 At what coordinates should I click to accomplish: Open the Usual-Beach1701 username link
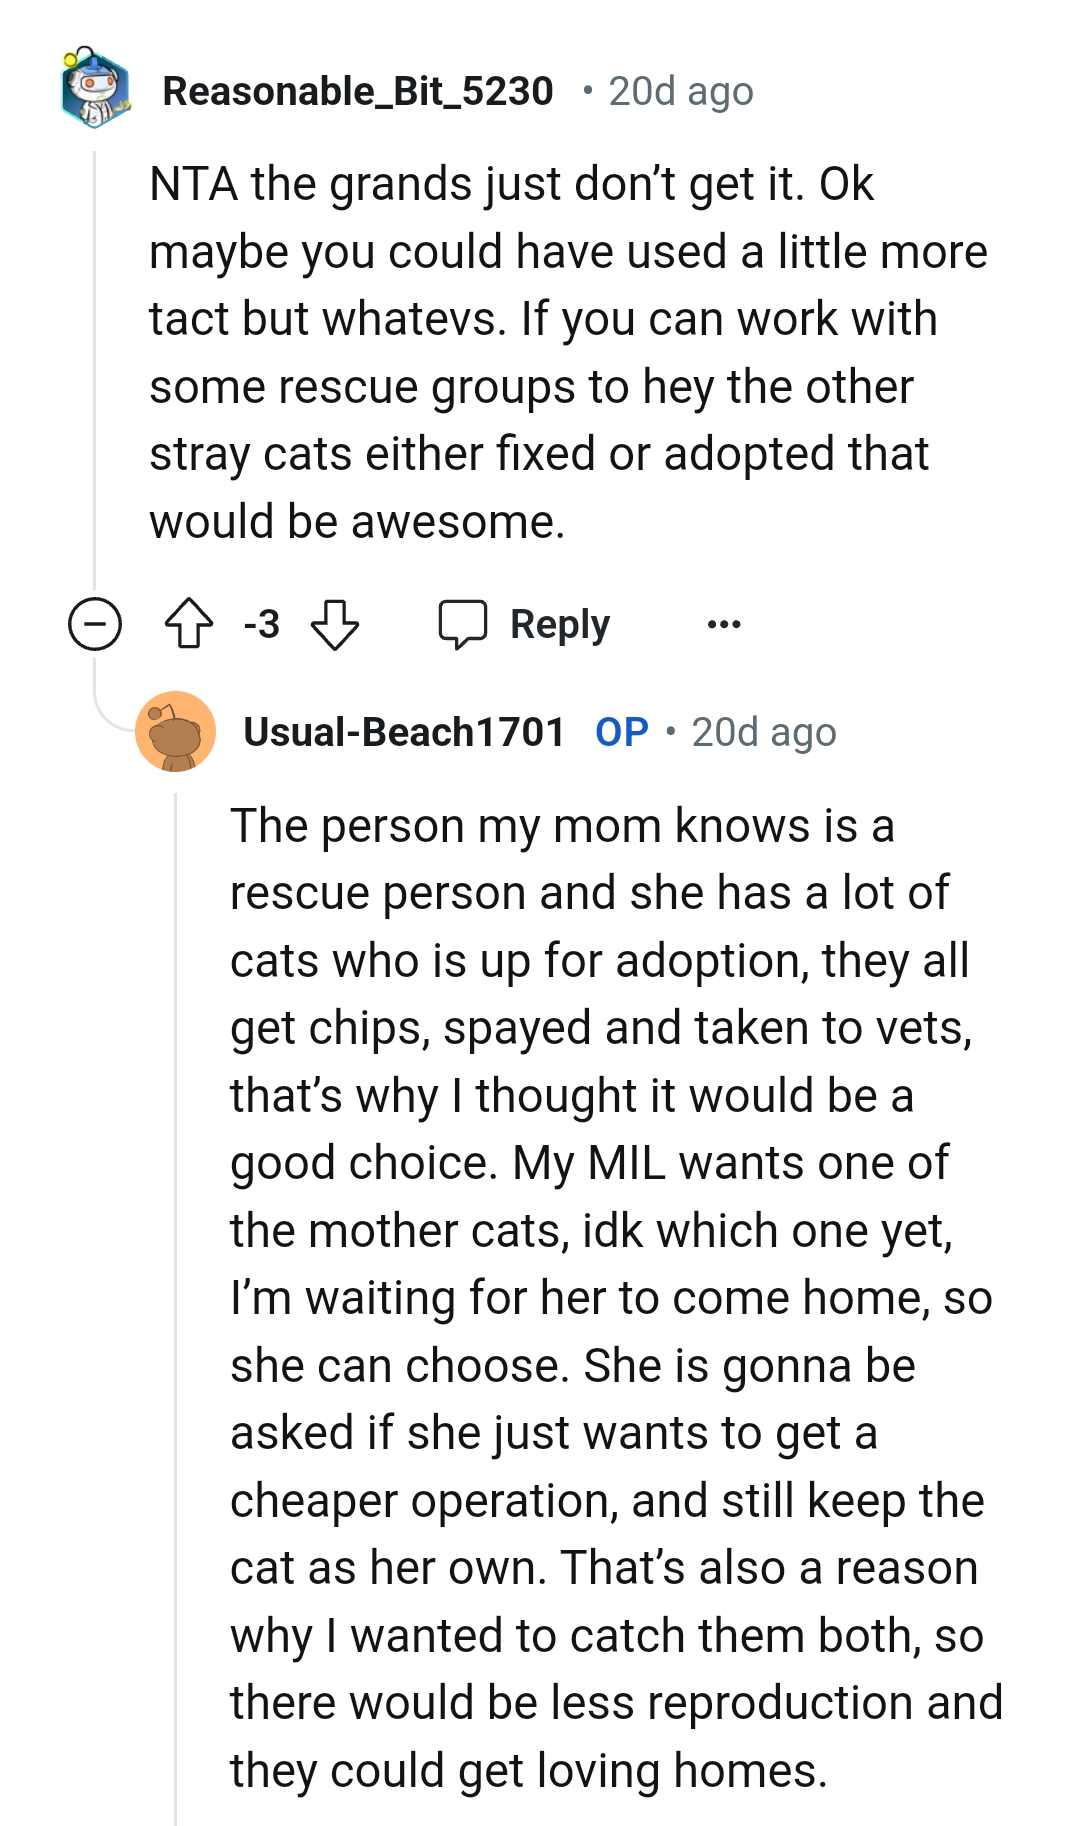[404, 732]
